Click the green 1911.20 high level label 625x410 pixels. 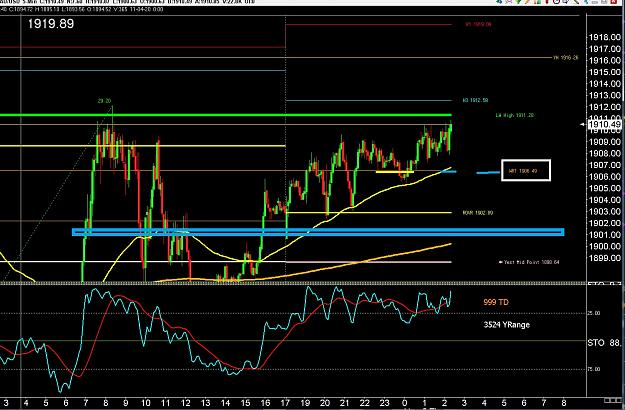tap(515, 115)
